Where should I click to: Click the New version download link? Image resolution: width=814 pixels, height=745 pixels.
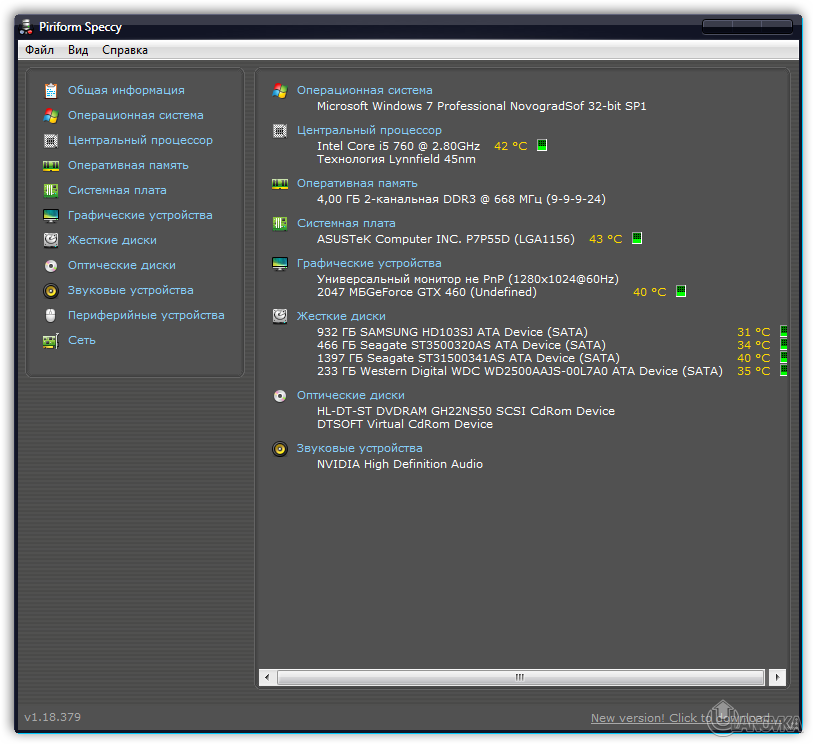click(x=680, y=718)
